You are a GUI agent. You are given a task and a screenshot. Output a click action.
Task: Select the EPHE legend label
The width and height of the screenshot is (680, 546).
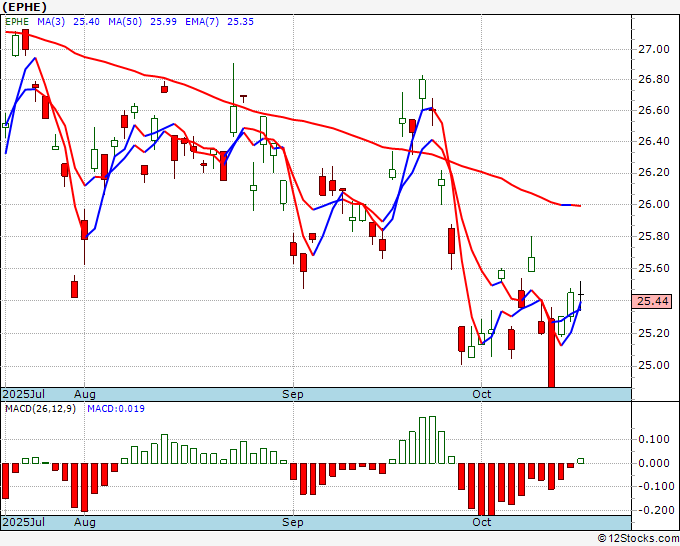click(x=17, y=22)
